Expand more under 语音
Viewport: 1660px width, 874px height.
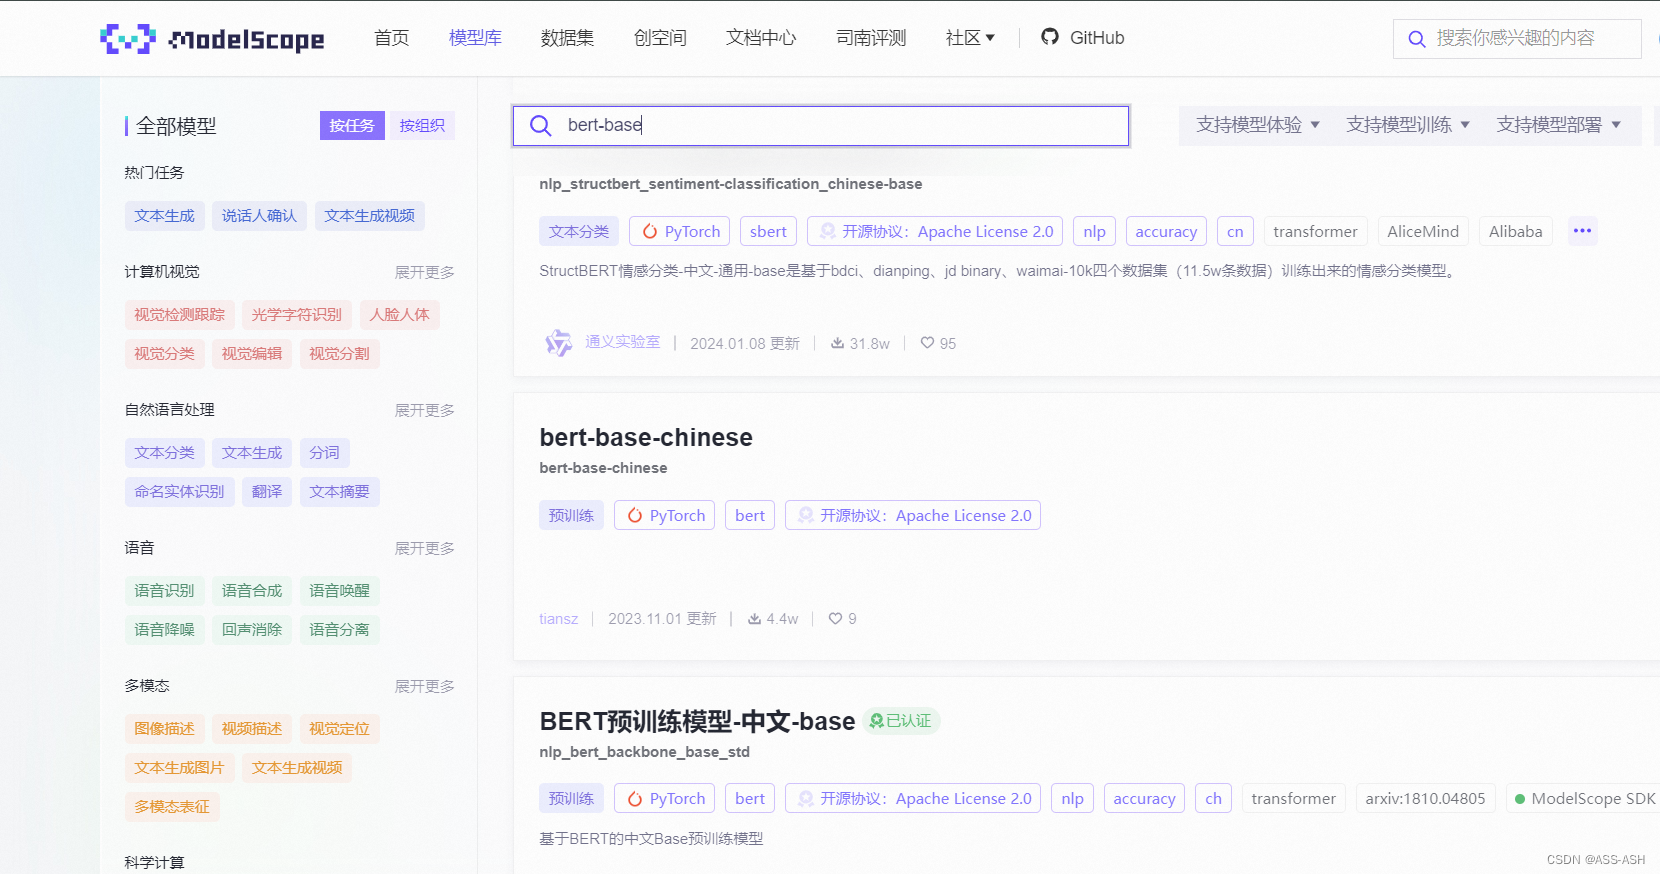click(x=424, y=548)
